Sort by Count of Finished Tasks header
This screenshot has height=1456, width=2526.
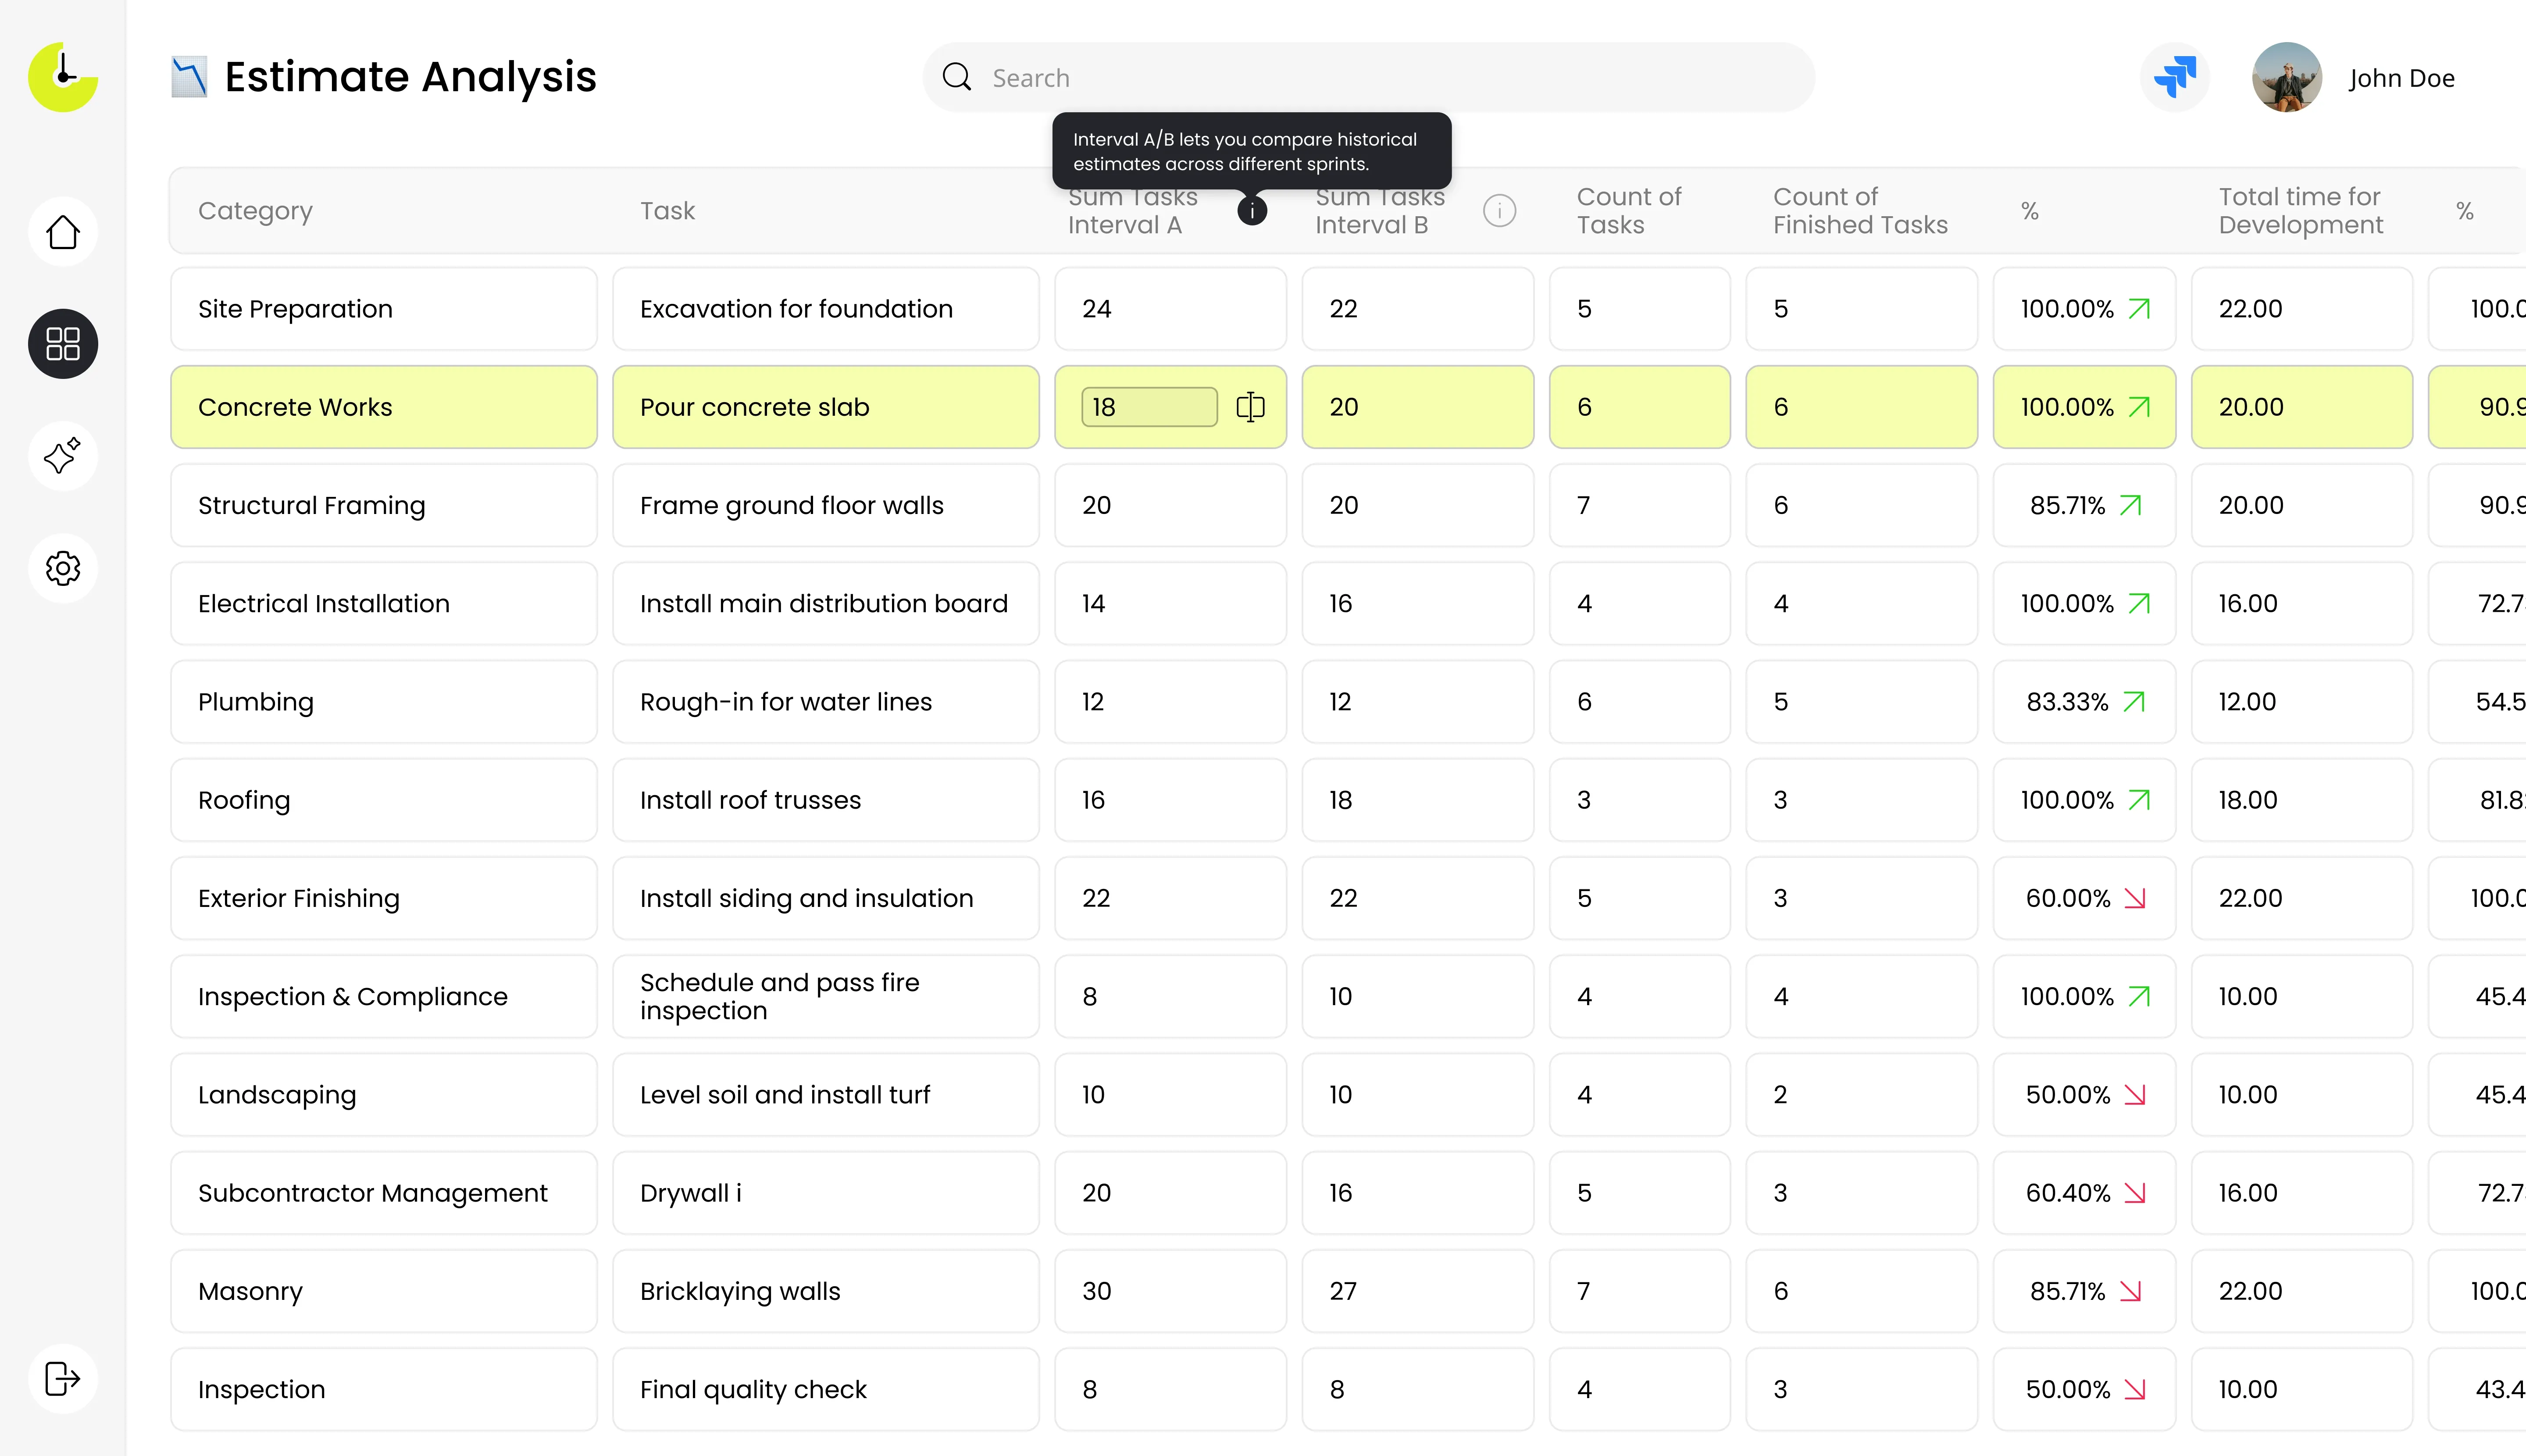(x=1860, y=211)
